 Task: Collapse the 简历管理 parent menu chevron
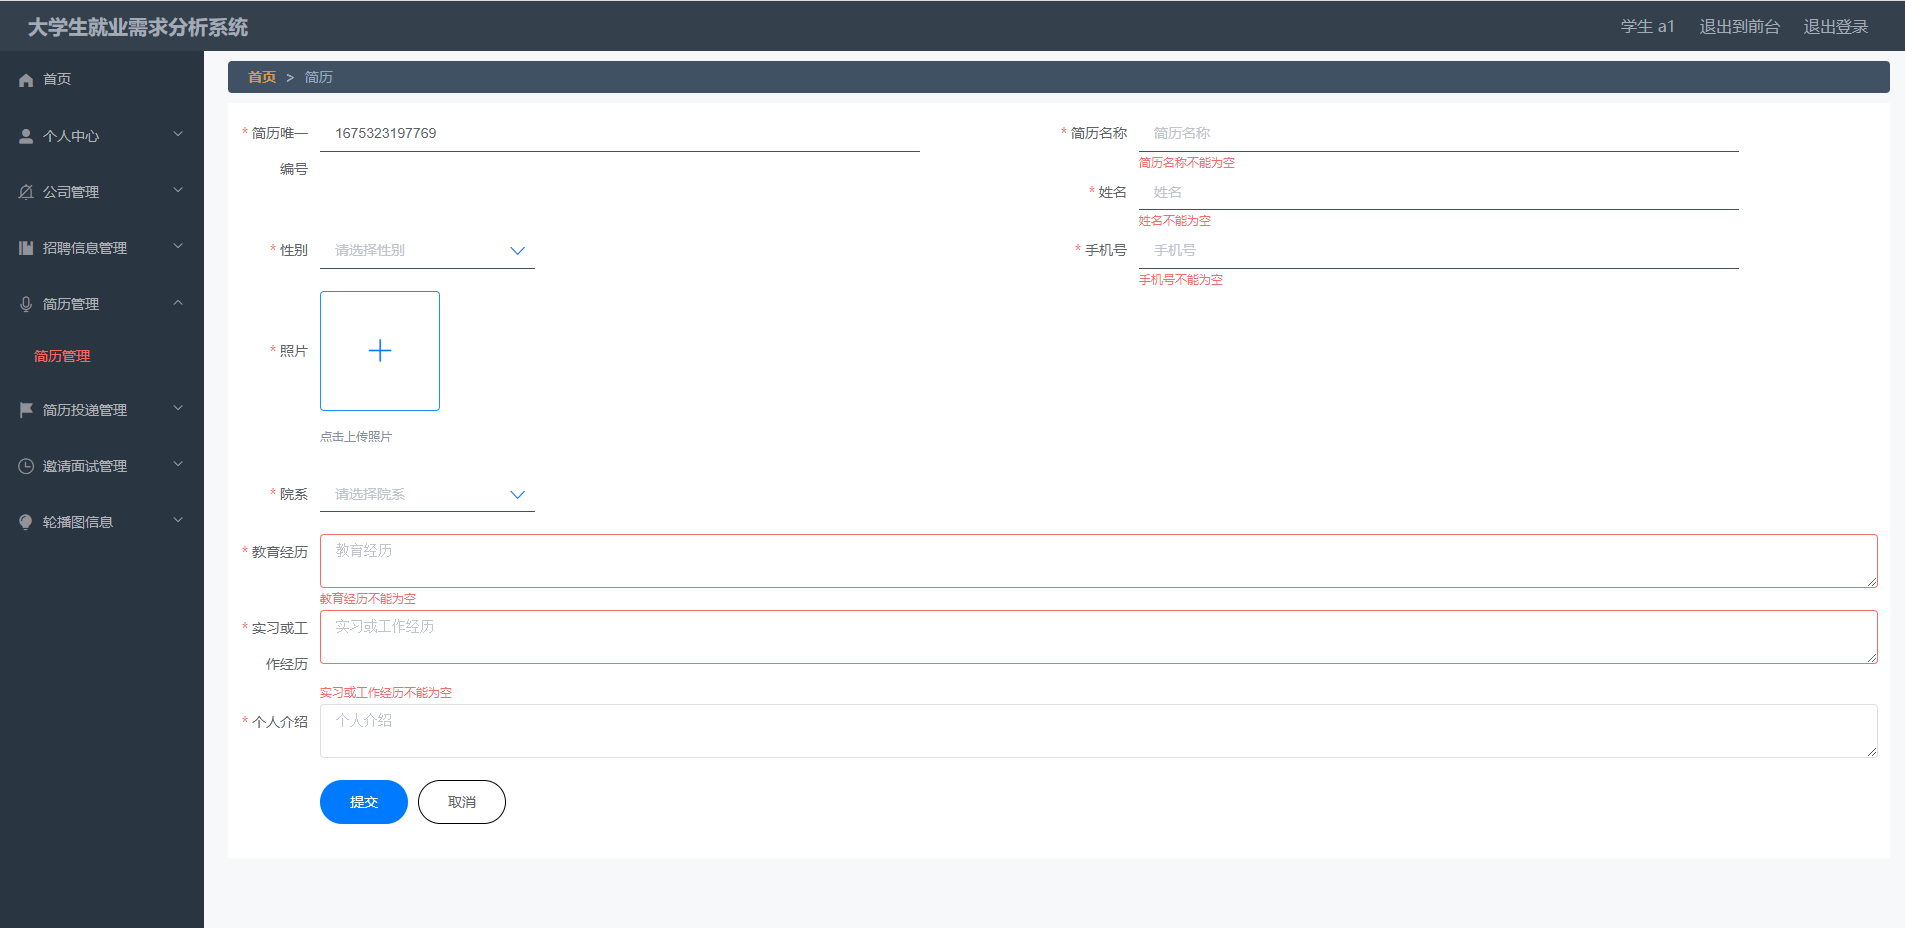(x=178, y=302)
